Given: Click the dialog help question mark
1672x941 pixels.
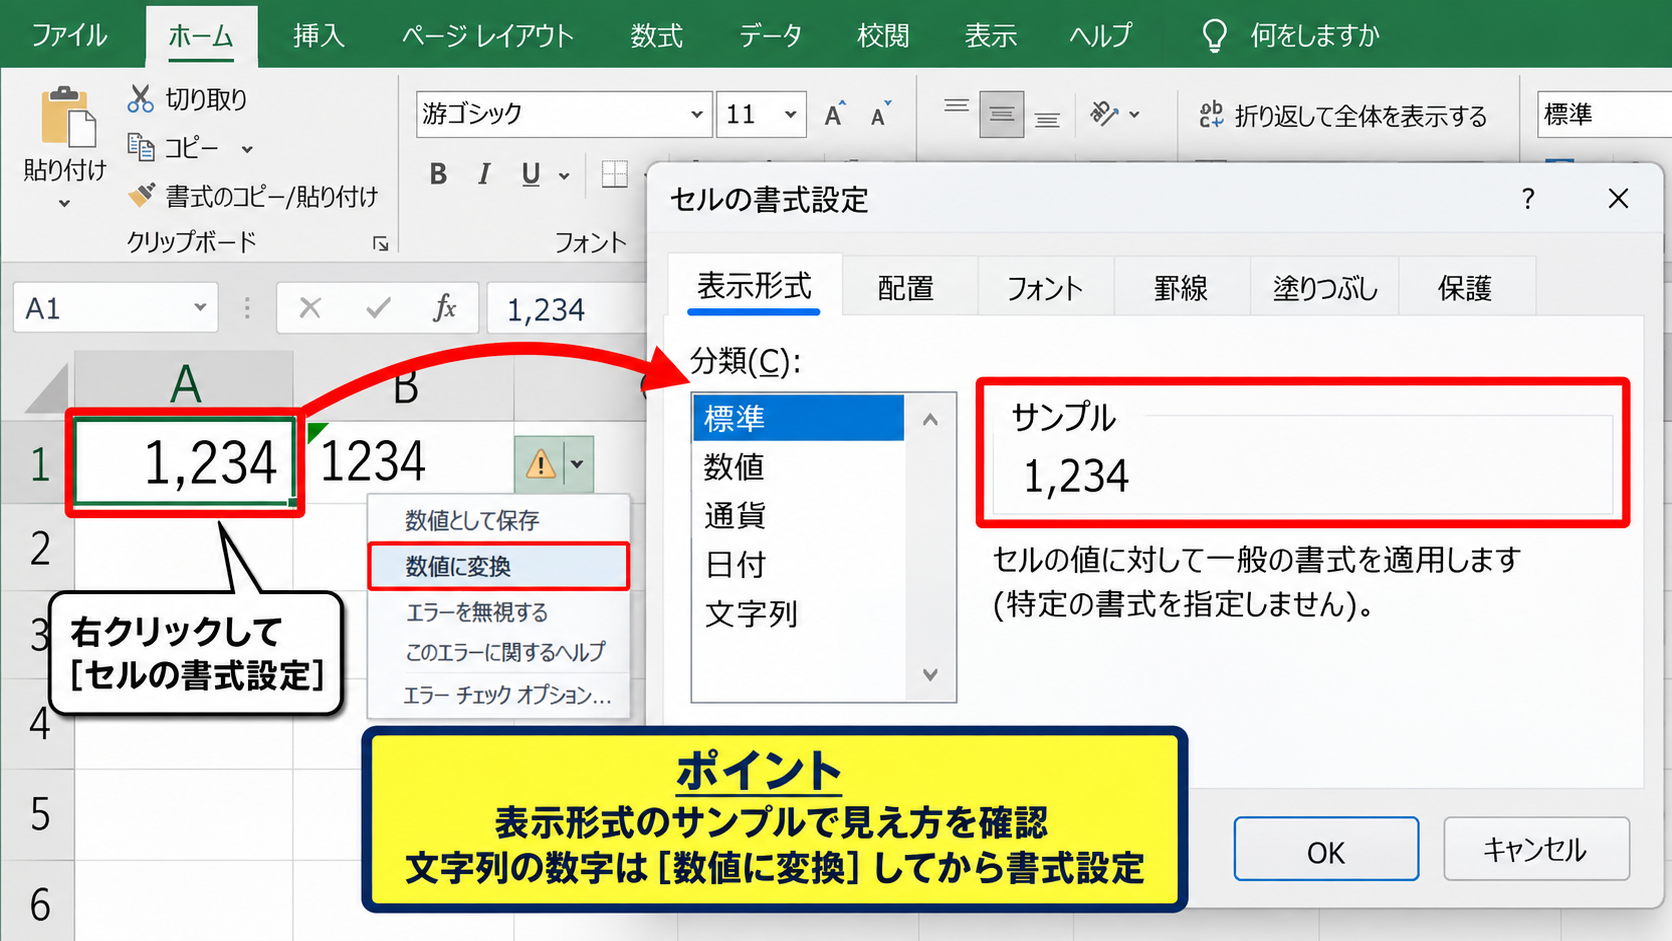Looking at the screenshot, I should click(x=1527, y=199).
